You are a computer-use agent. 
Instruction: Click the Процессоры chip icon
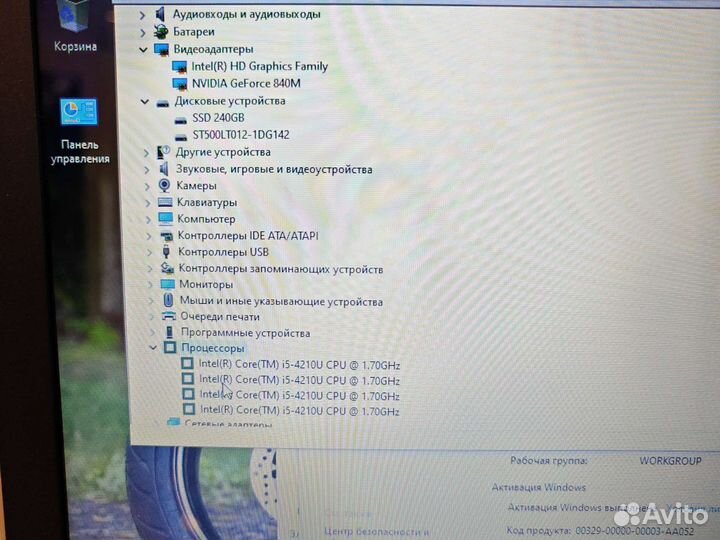point(170,348)
